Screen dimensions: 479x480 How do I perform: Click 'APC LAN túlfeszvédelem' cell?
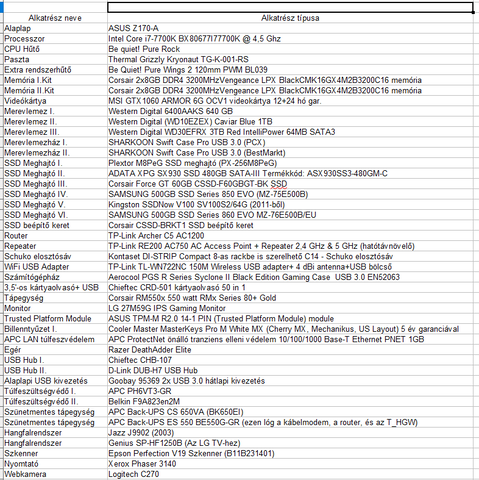pos(55,339)
